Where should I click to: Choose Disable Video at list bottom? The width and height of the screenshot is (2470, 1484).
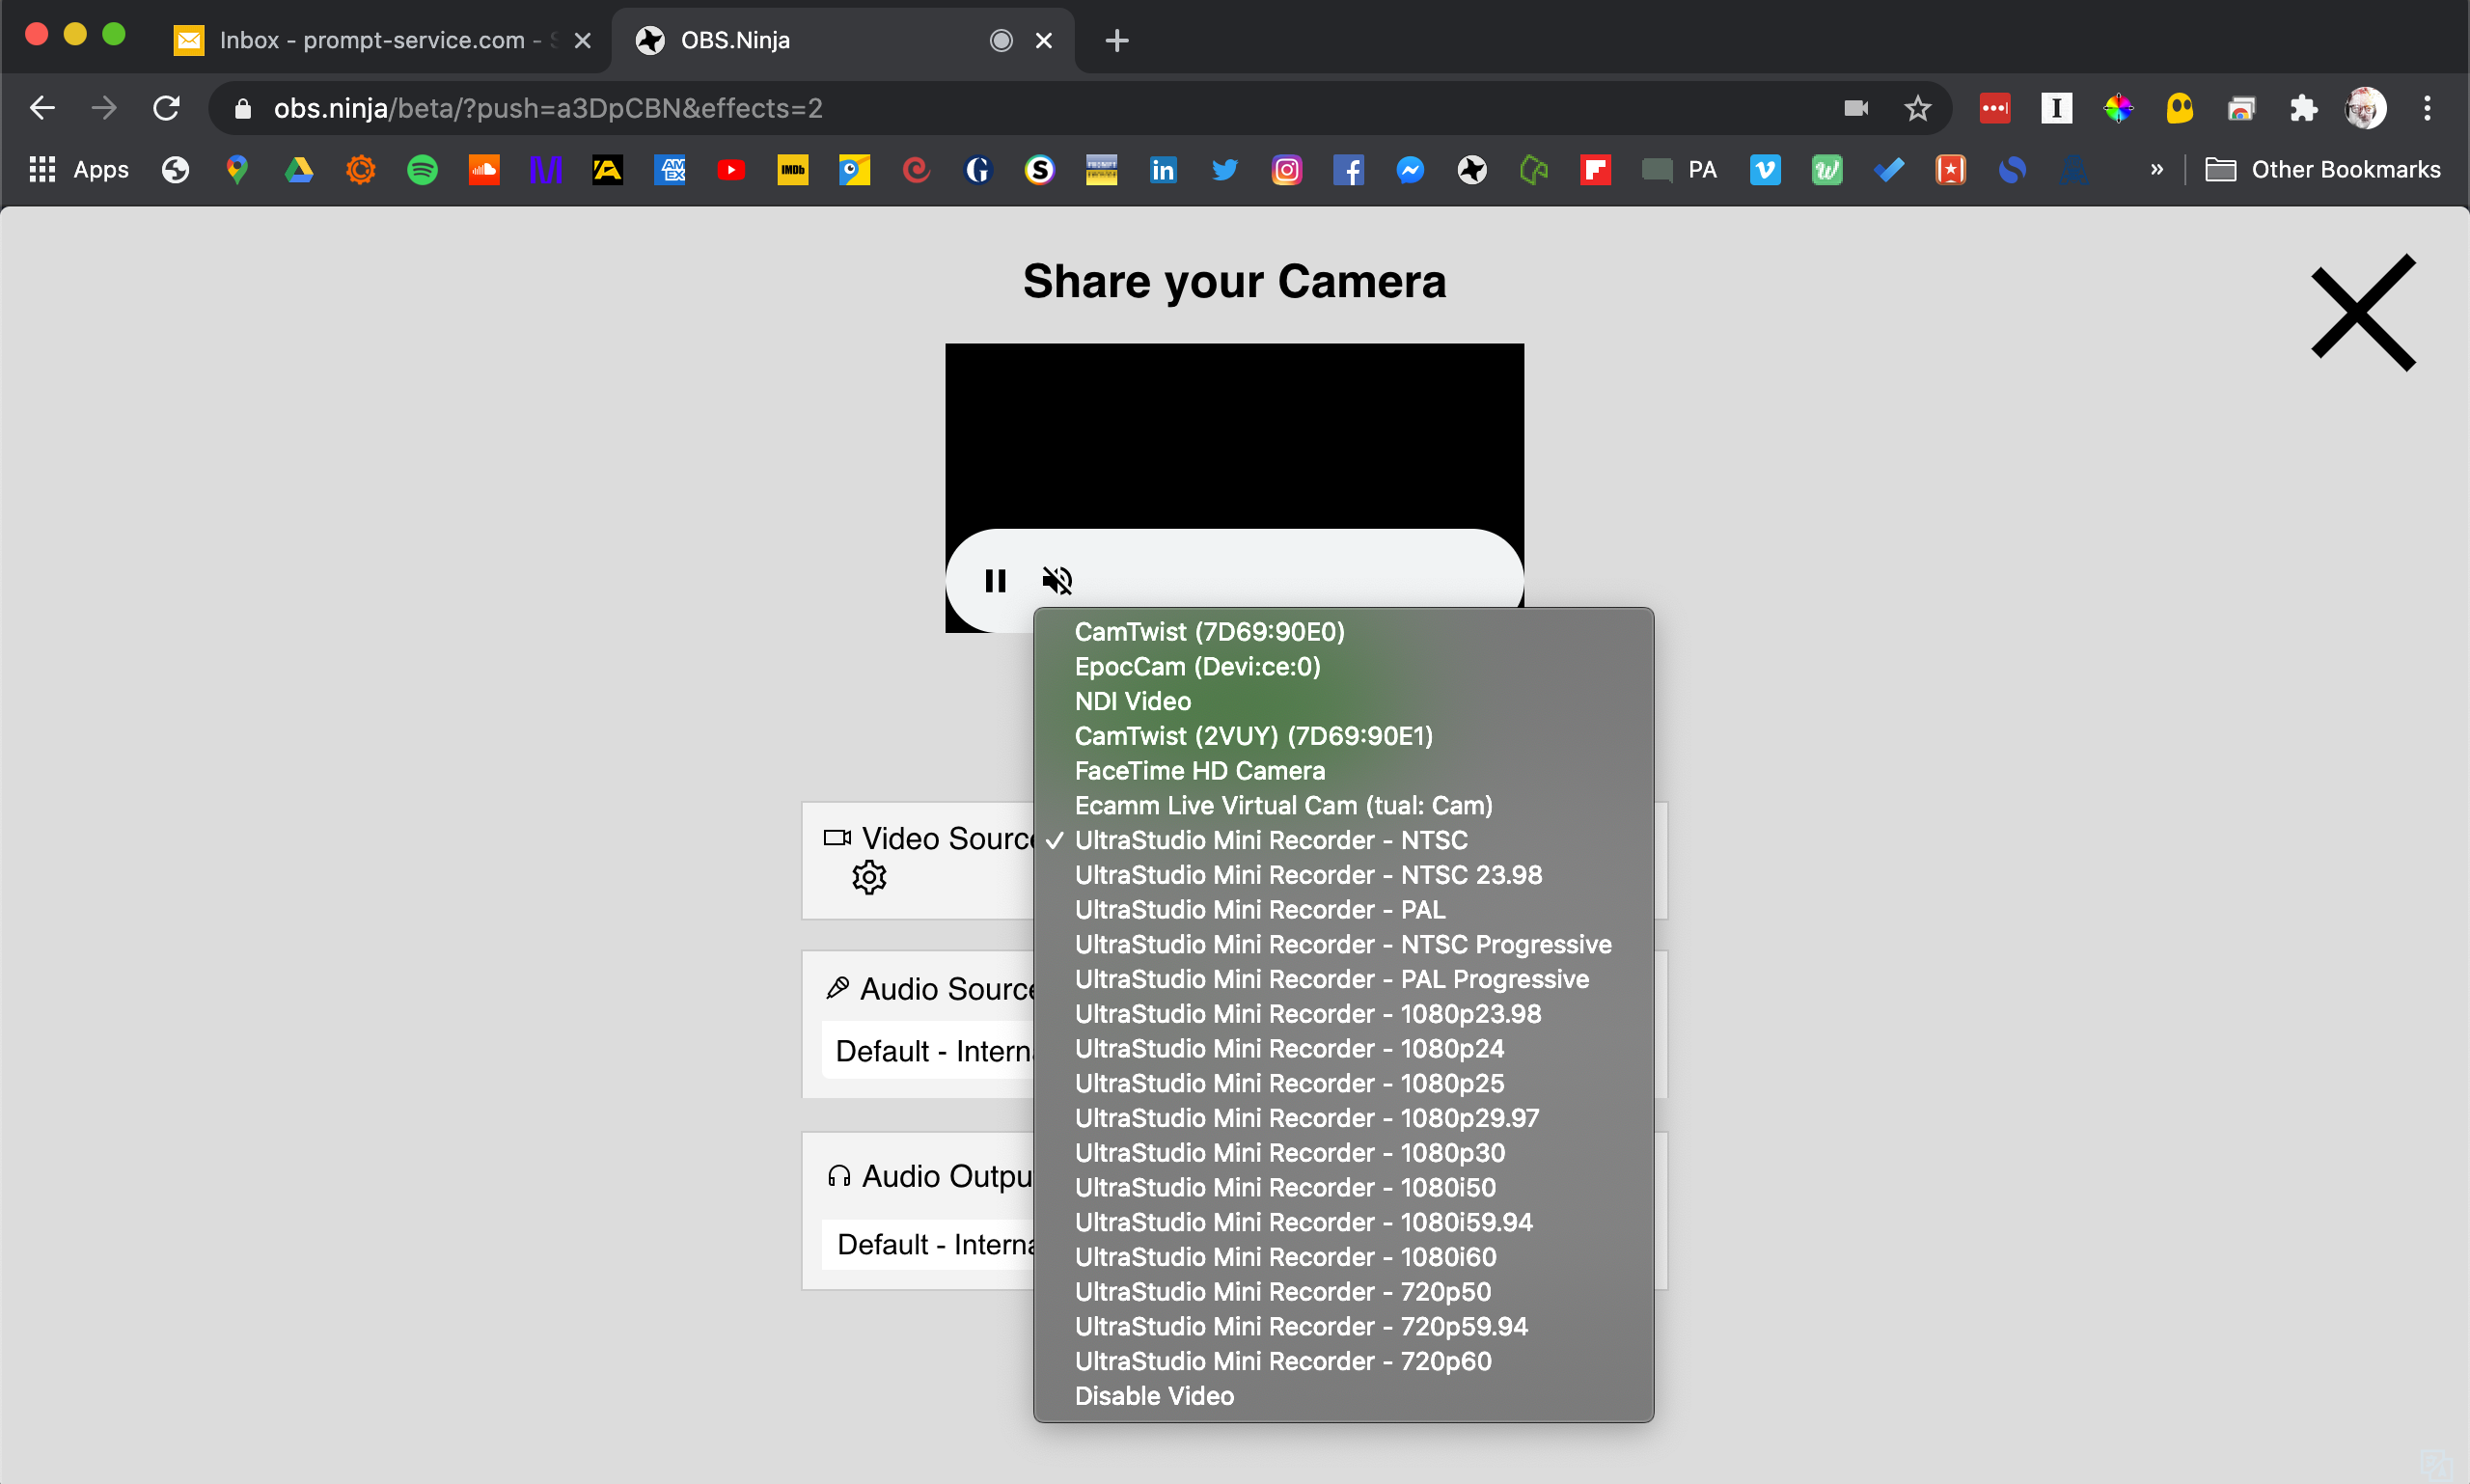click(x=1153, y=1396)
